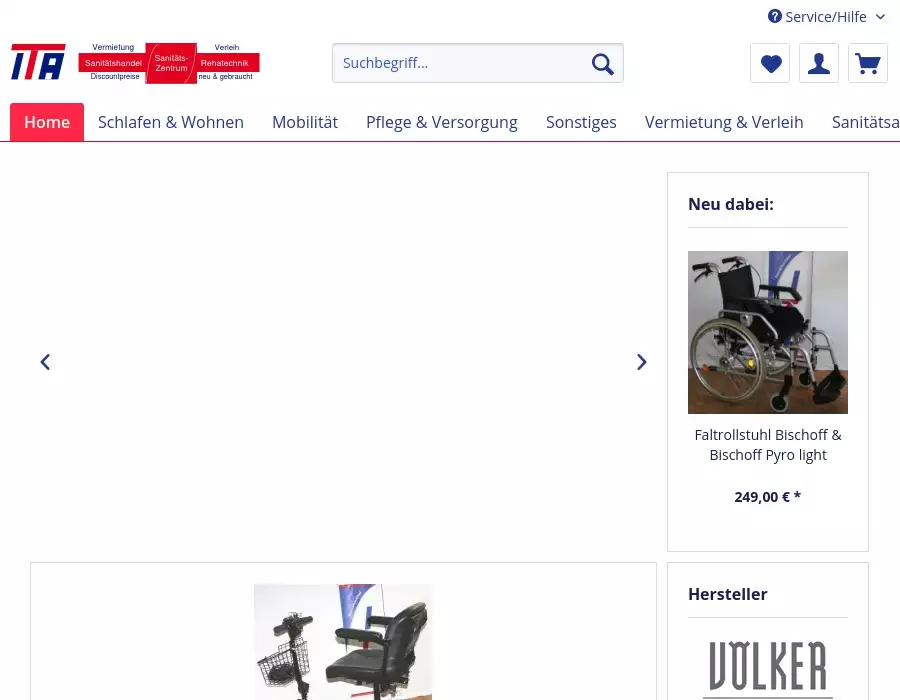Click the magnifying glass search icon
This screenshot has width=900, height=700.
point(602,64)
